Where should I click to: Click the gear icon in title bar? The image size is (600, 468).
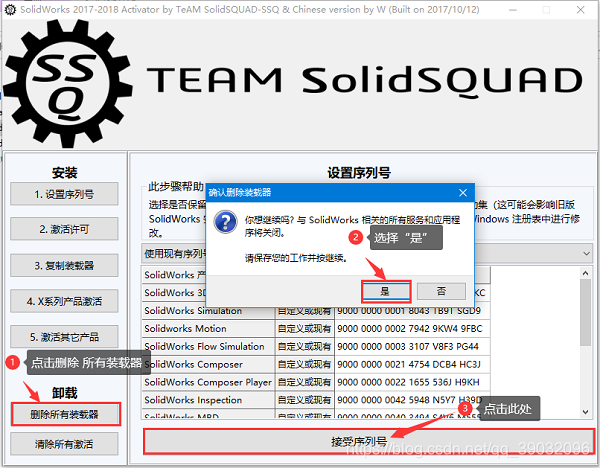(10, 10)
